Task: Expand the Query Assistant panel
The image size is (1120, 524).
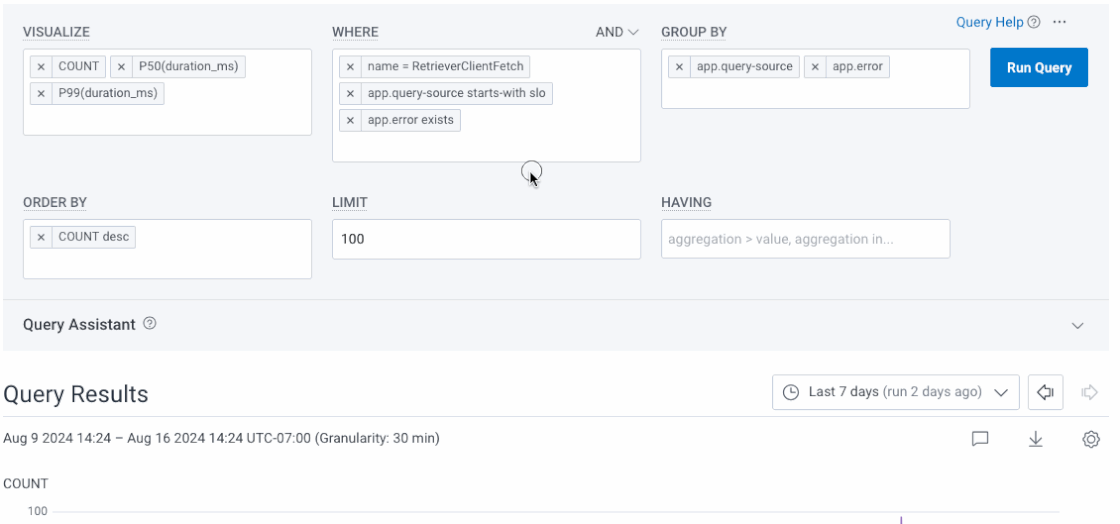Action: pyautogui.click(x=1077, y=325)
